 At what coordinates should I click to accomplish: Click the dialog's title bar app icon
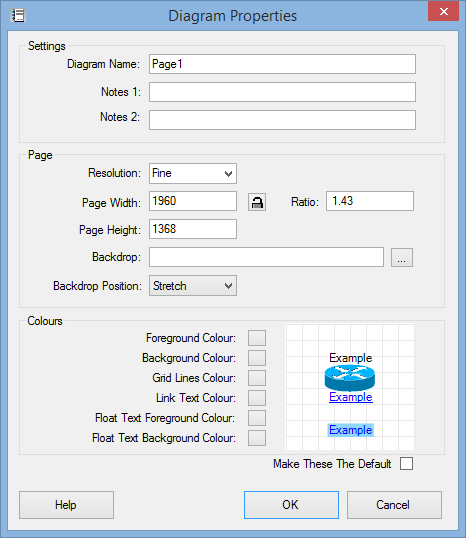(18, 15)
